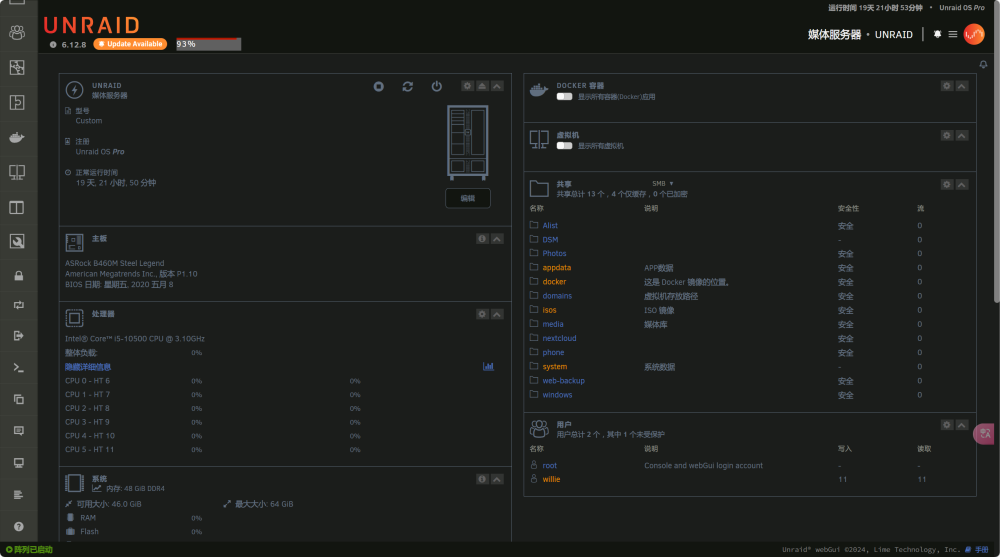Viewport: 1000px width, 557px height.
Task: Click the 隐藏详细信息 link in the processor tile
Action: point(88,367)
